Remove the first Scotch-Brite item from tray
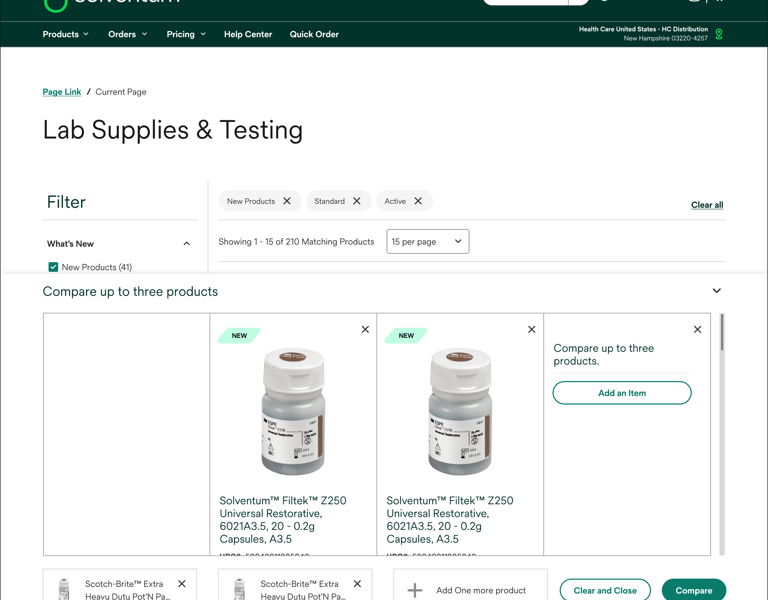This screenshot has width=768, height=600. pyautogui.click(x=182, y=584)
